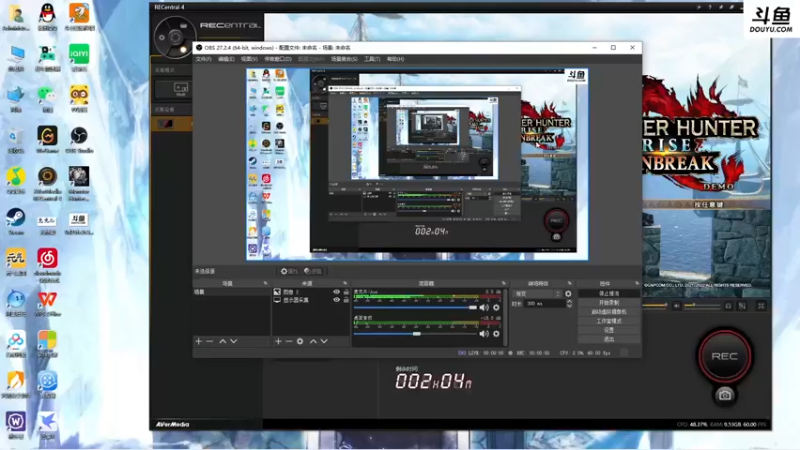Open the Edit (E) menu in OBS
Image resolution: width=800 pixels, height=450 pixels.
click(226, 59)
